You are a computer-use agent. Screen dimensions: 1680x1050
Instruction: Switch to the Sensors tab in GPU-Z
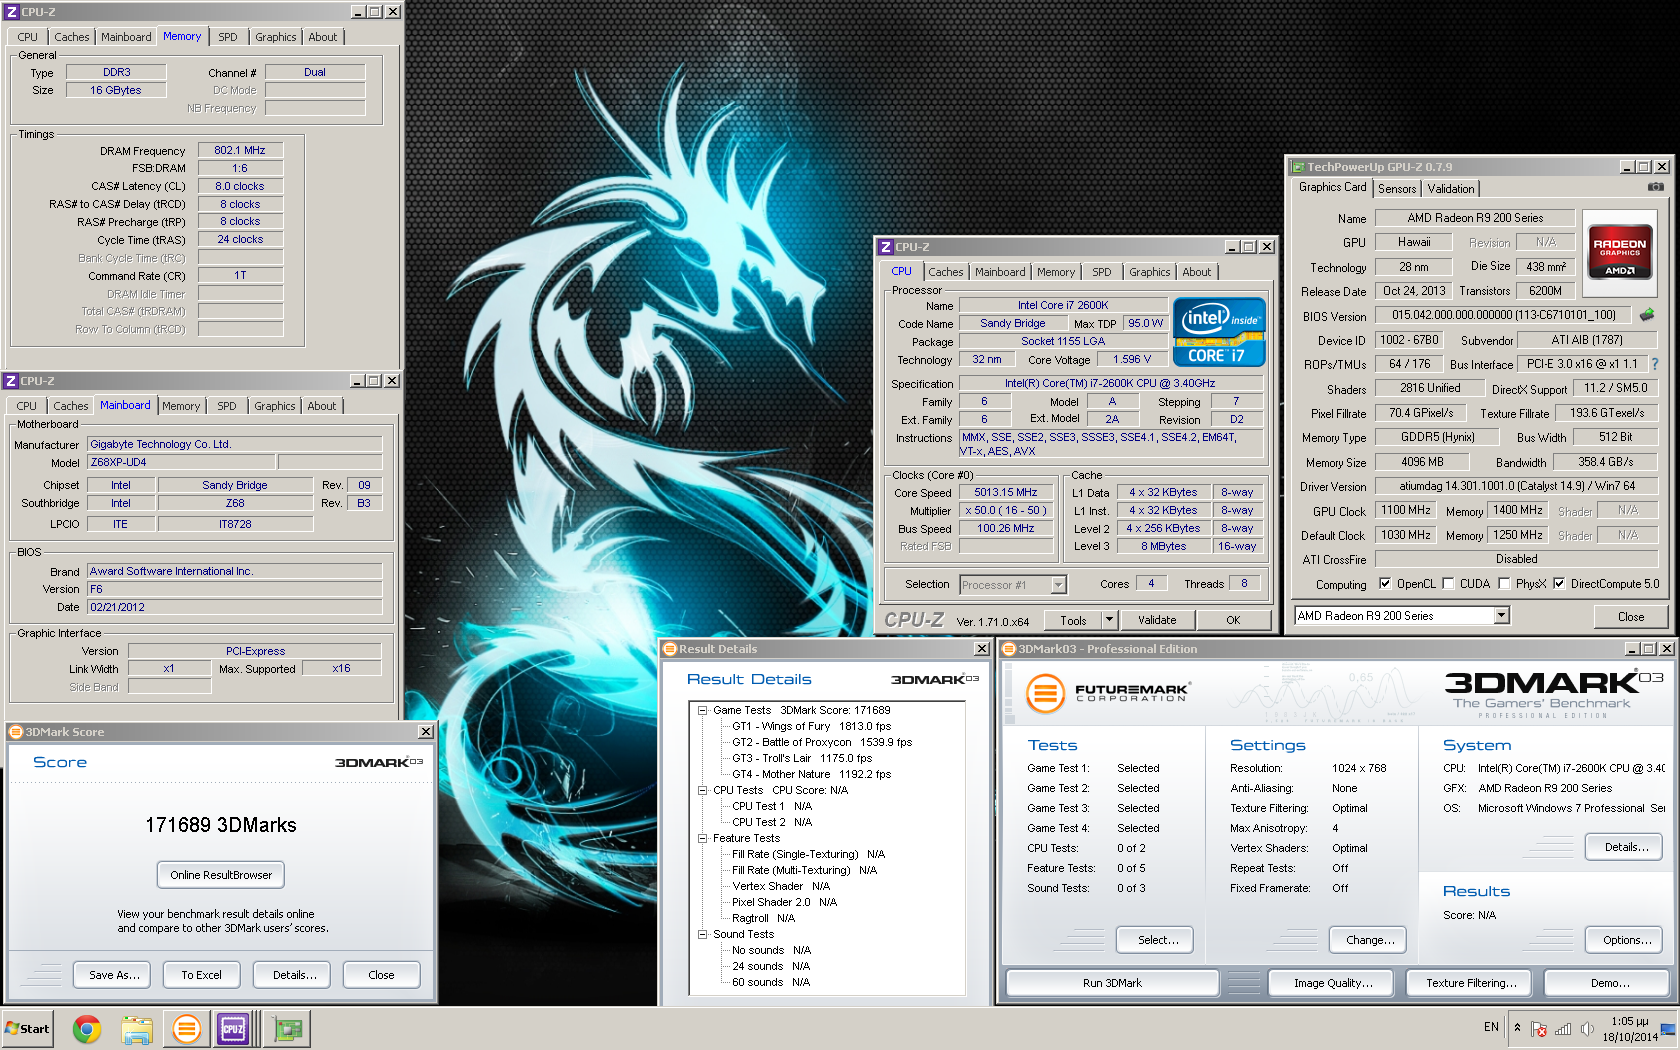pyautogui.click(x=1397, y=189)
